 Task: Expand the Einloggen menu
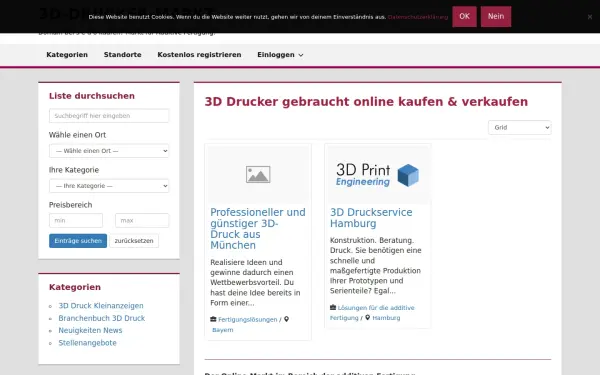coord(280,55)
